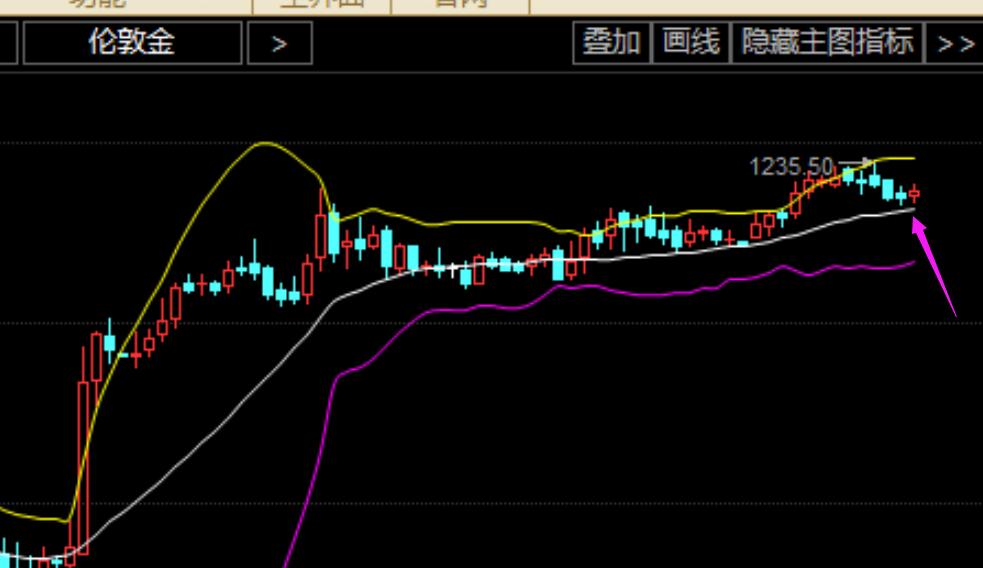Viewport: 983px width, 568px height.
Task: Click the 叠加 overlay button
Action: (x=611, y=43)
